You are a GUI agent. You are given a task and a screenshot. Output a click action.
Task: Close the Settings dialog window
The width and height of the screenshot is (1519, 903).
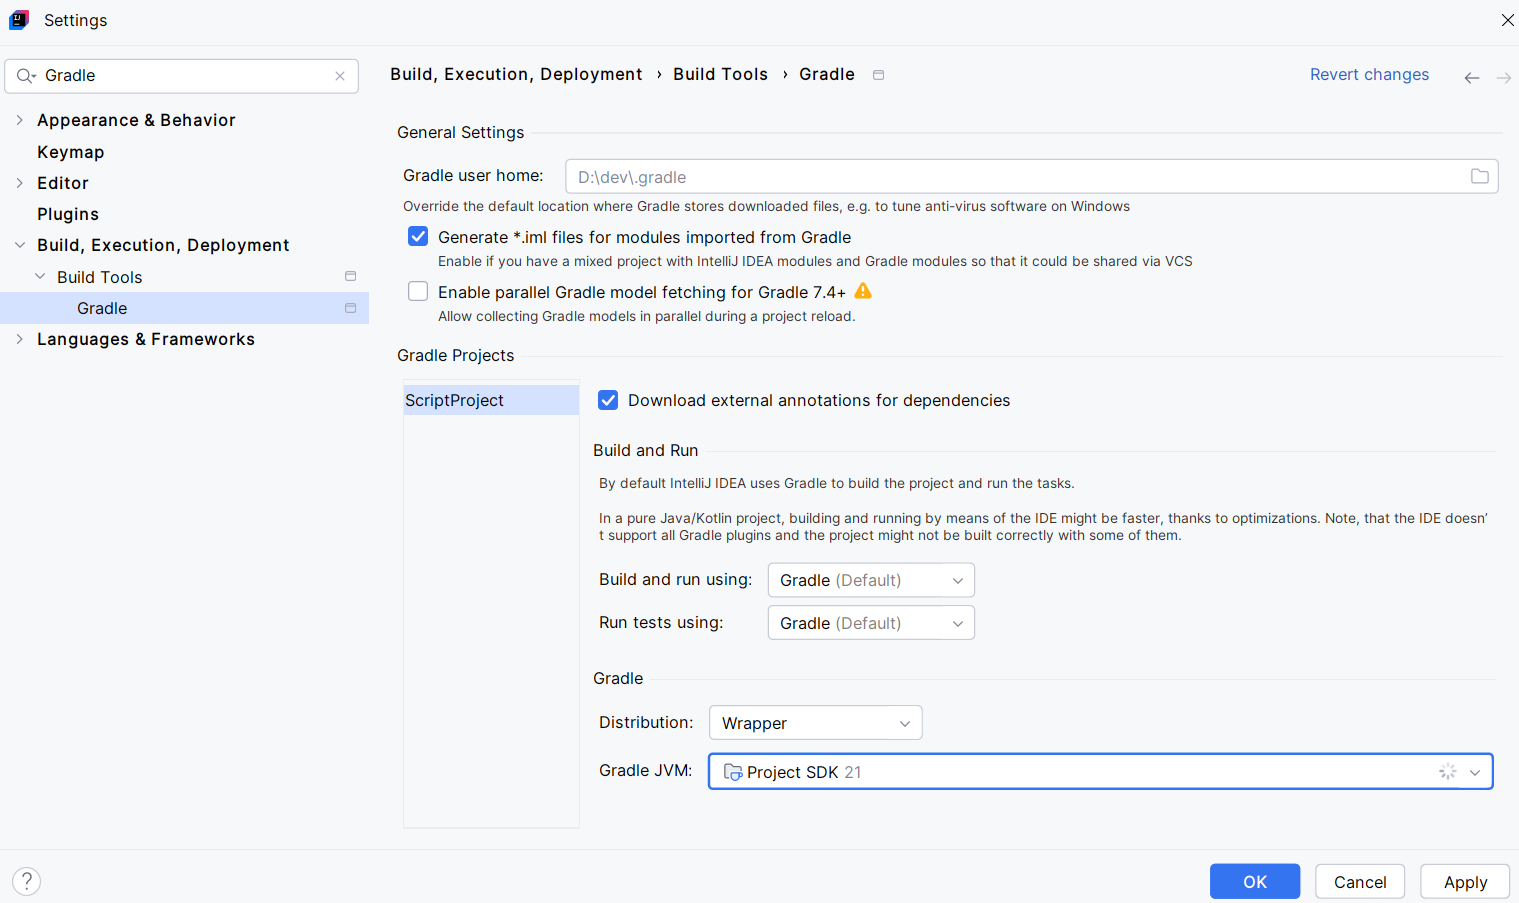(x=1507, y=20)
